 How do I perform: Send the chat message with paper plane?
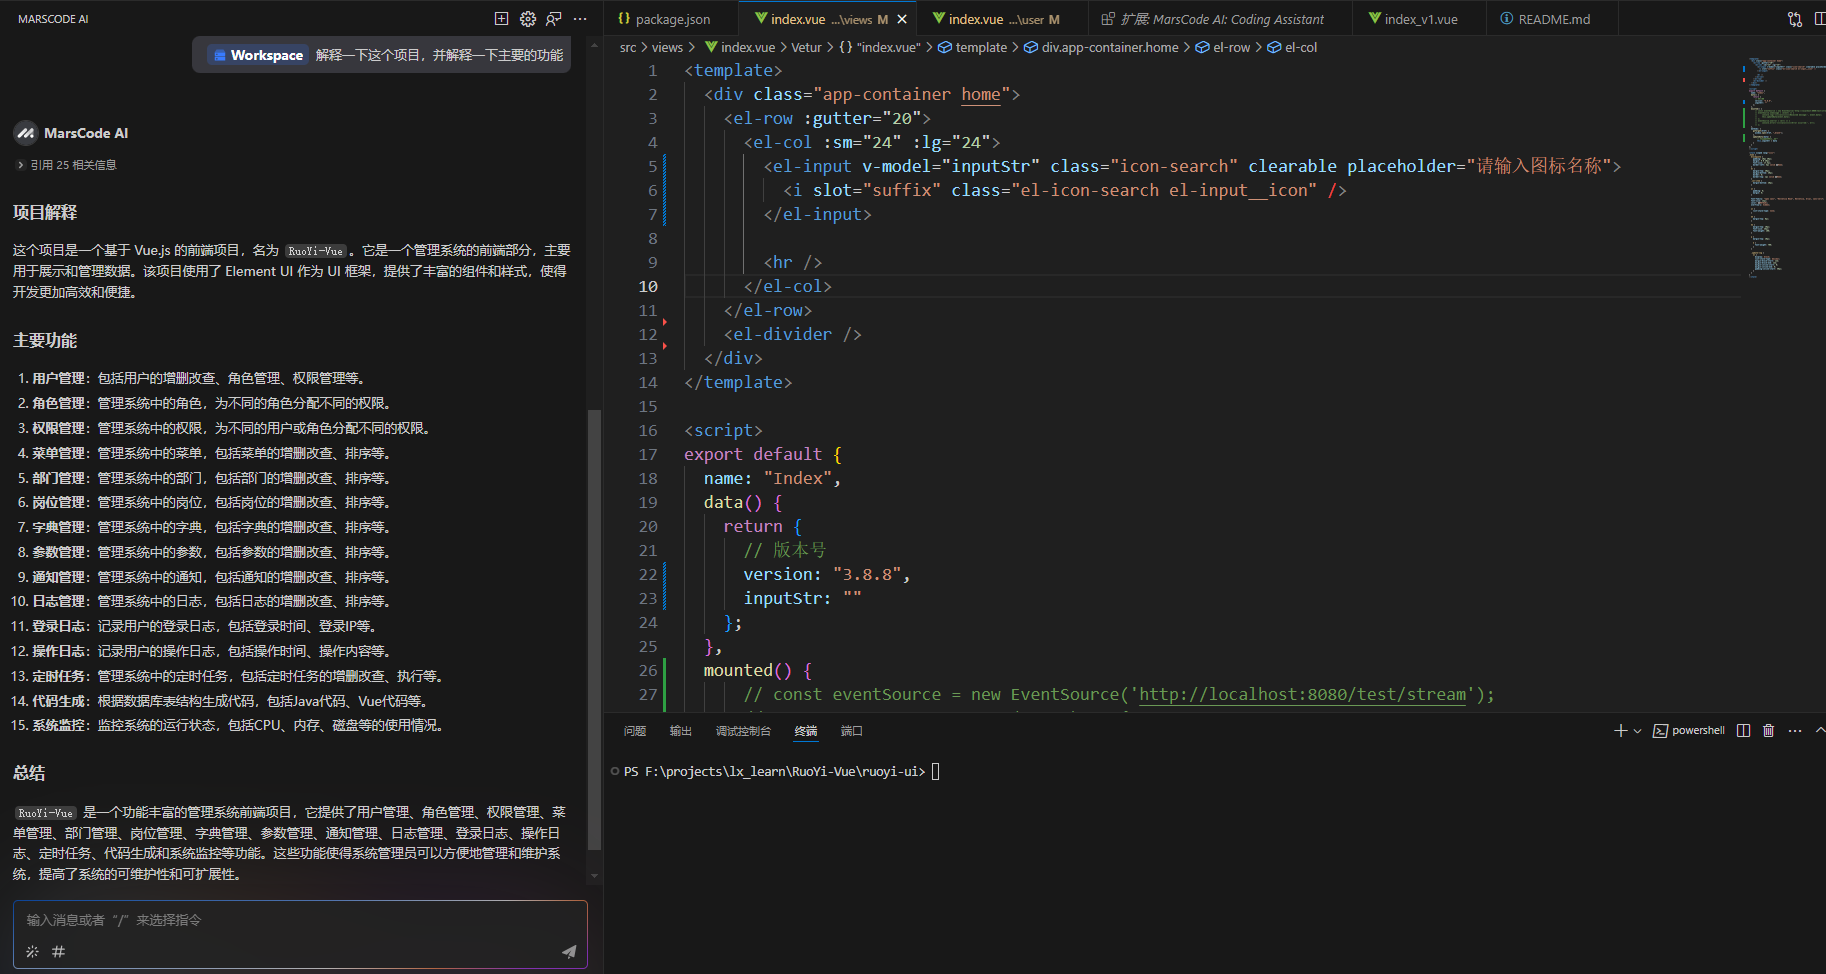click(568, 952)
